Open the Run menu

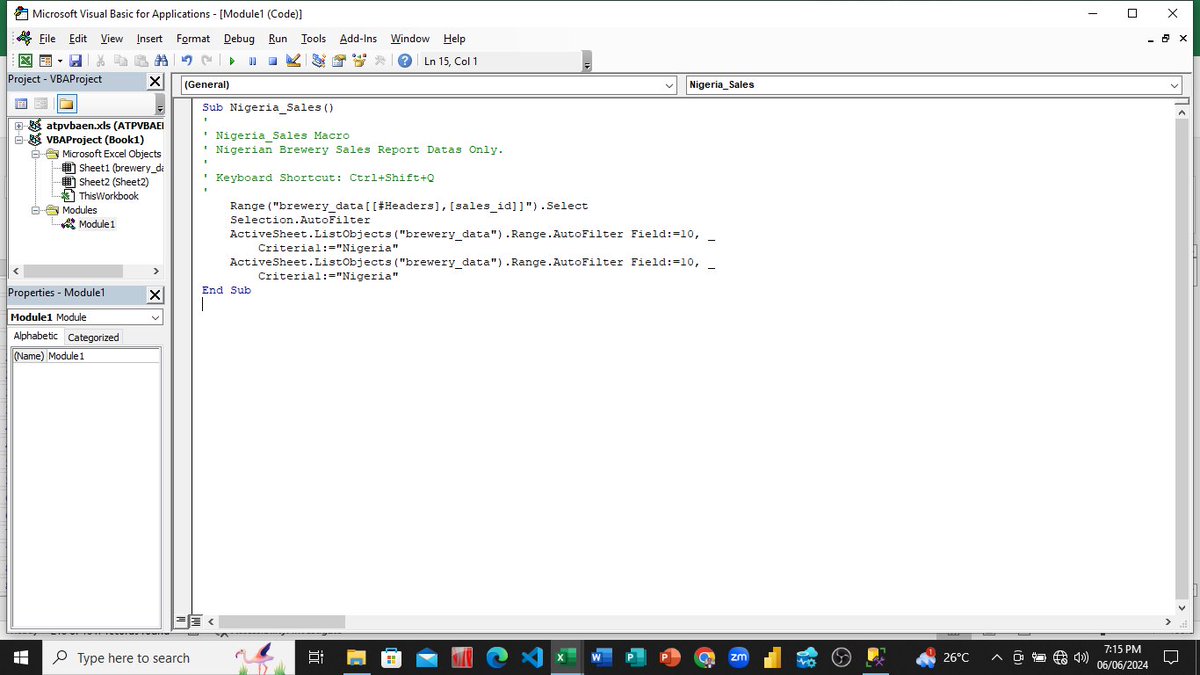[x=278, y=38]
